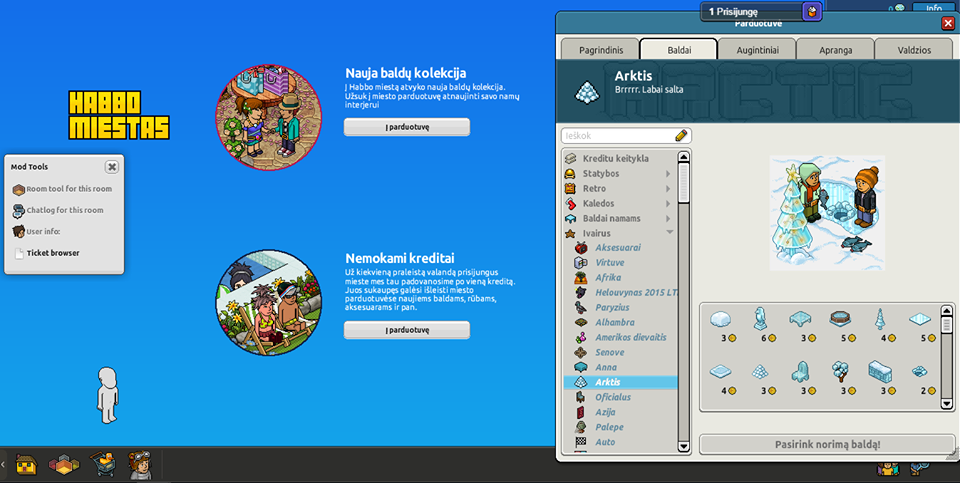Select the ice pine tree costing 4
Viewport: 960px width, 483px height.
(x=879, y=318)
